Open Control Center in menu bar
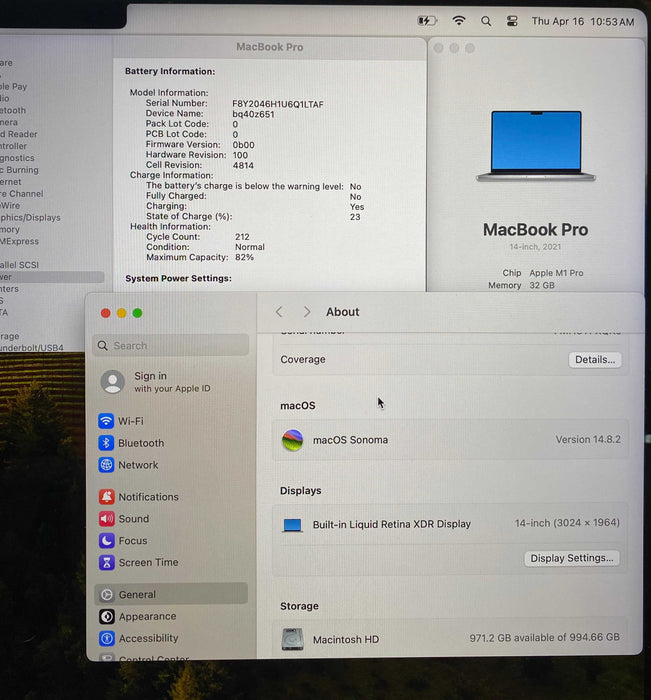Viewport: 651px width, 700px height. coord(512,21)
